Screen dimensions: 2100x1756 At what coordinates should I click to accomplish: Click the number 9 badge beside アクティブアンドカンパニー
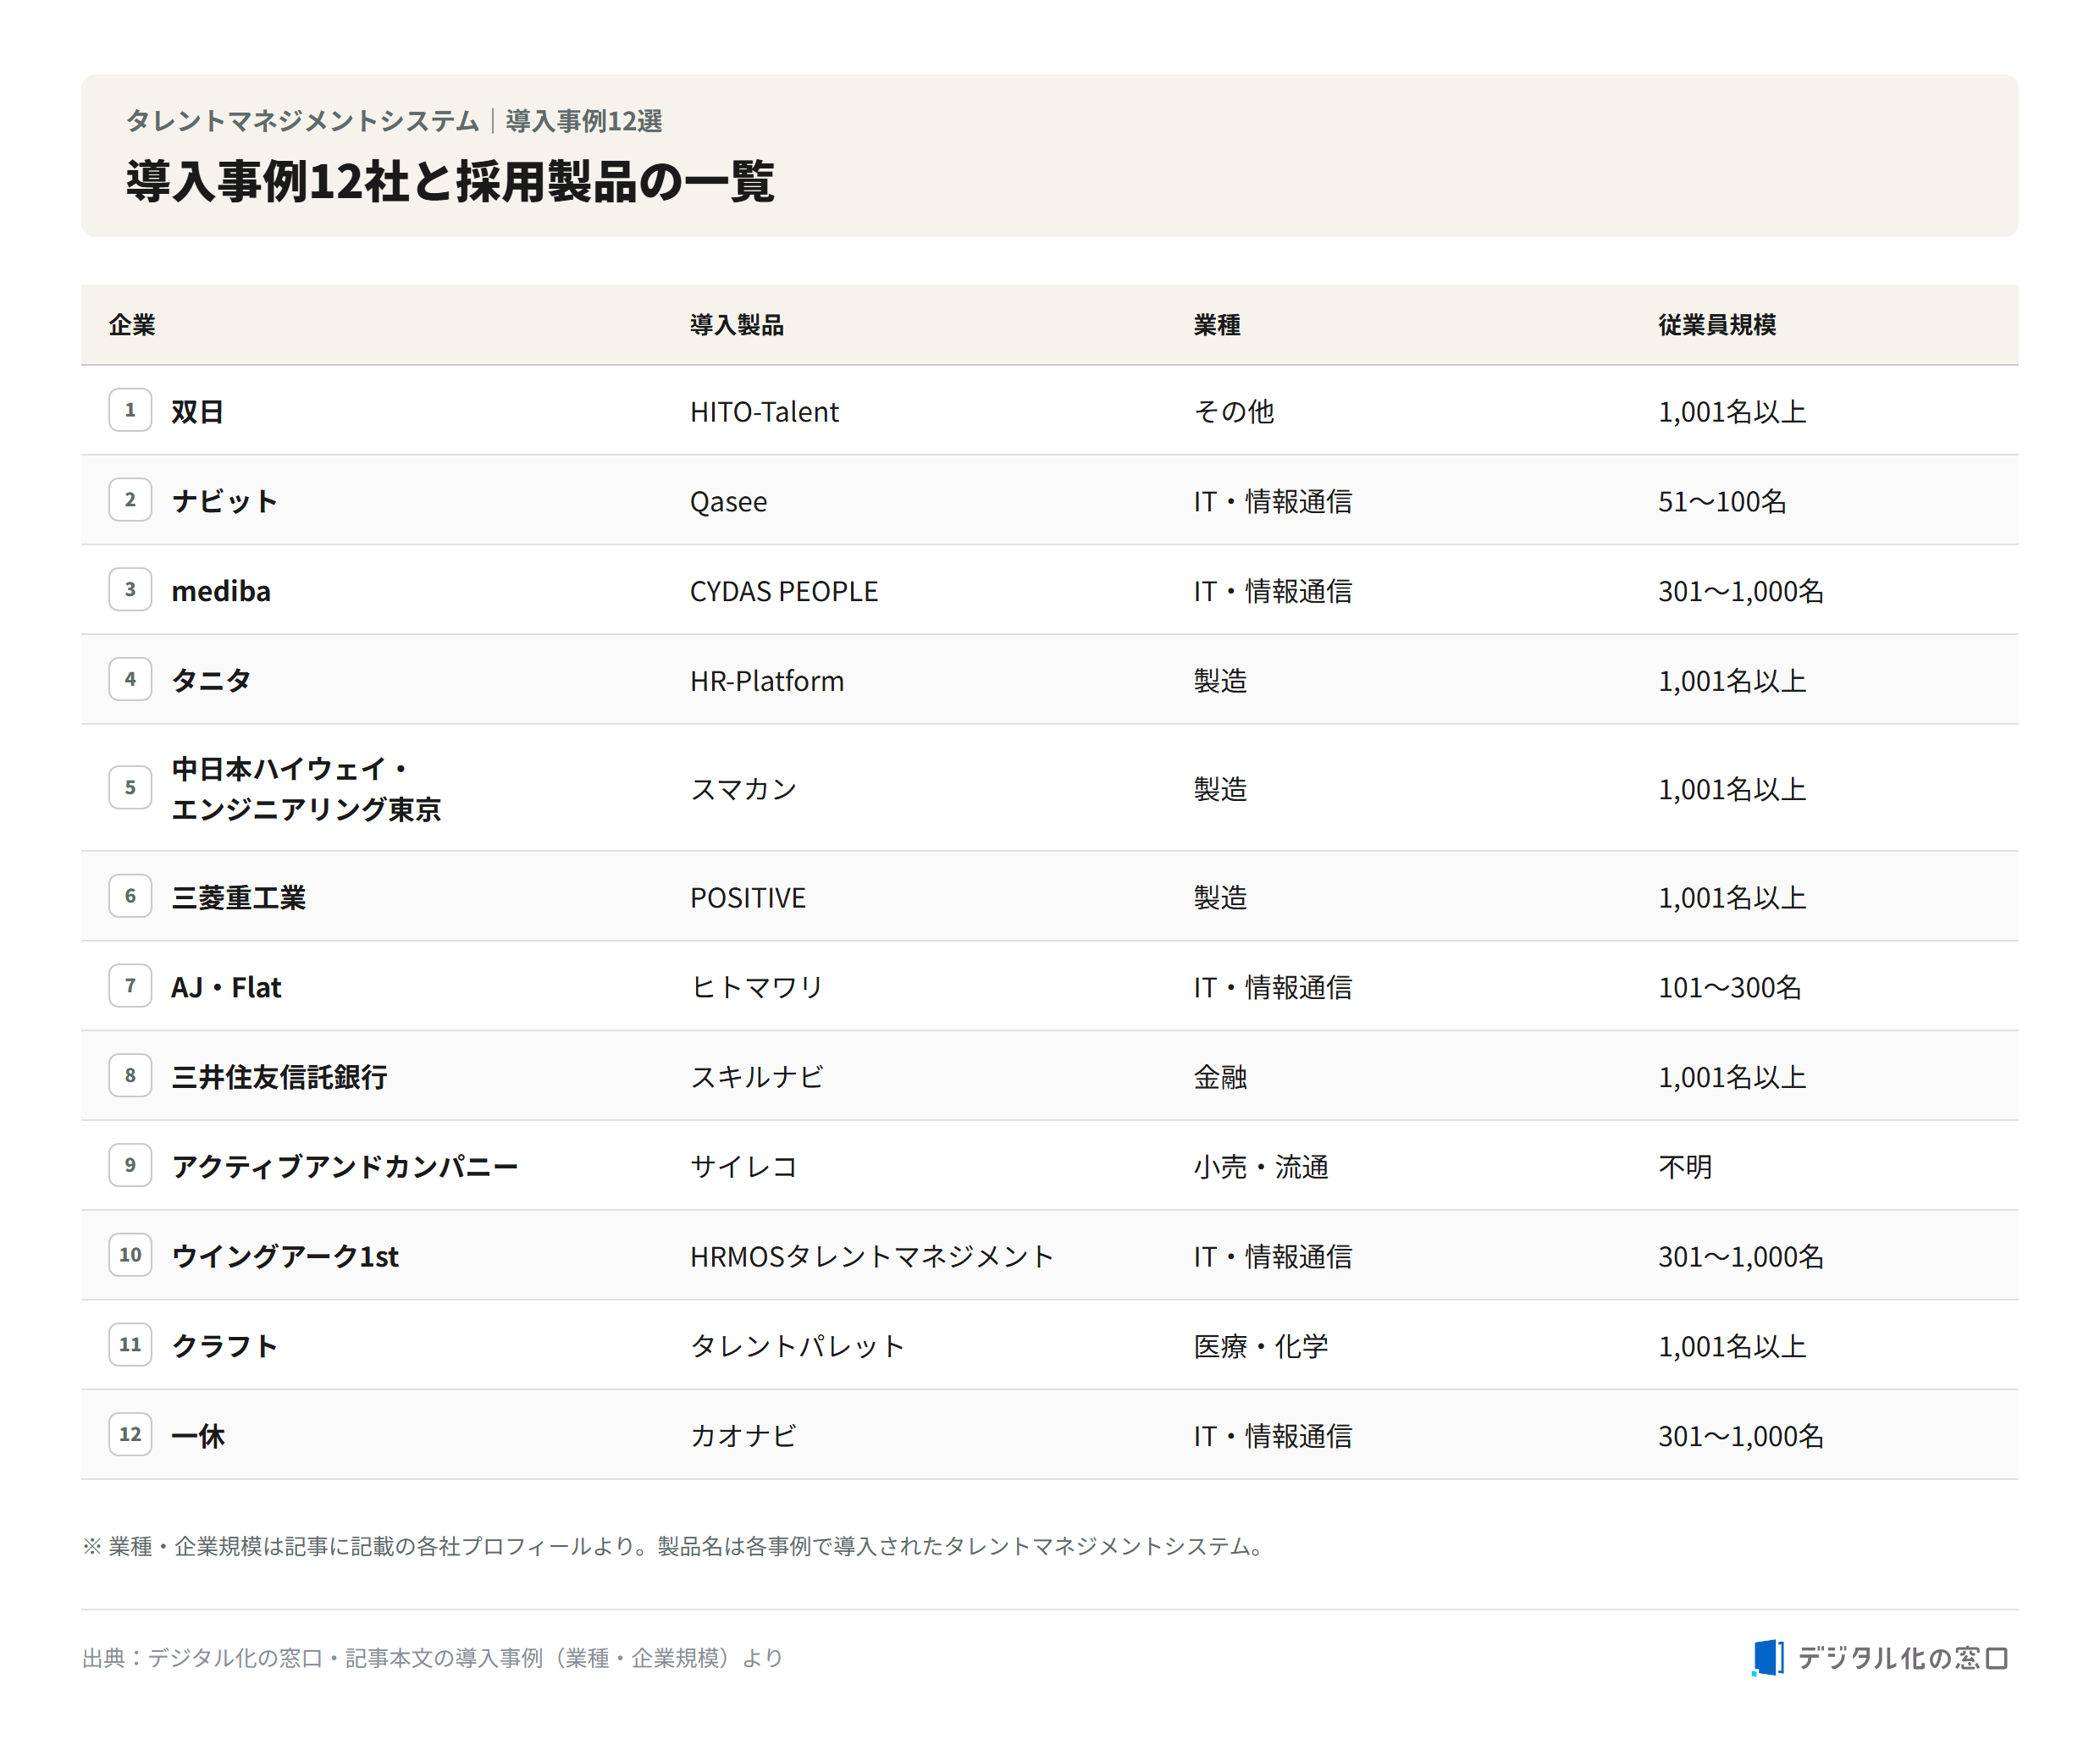pyautogui.click(x=130, y=1165)
